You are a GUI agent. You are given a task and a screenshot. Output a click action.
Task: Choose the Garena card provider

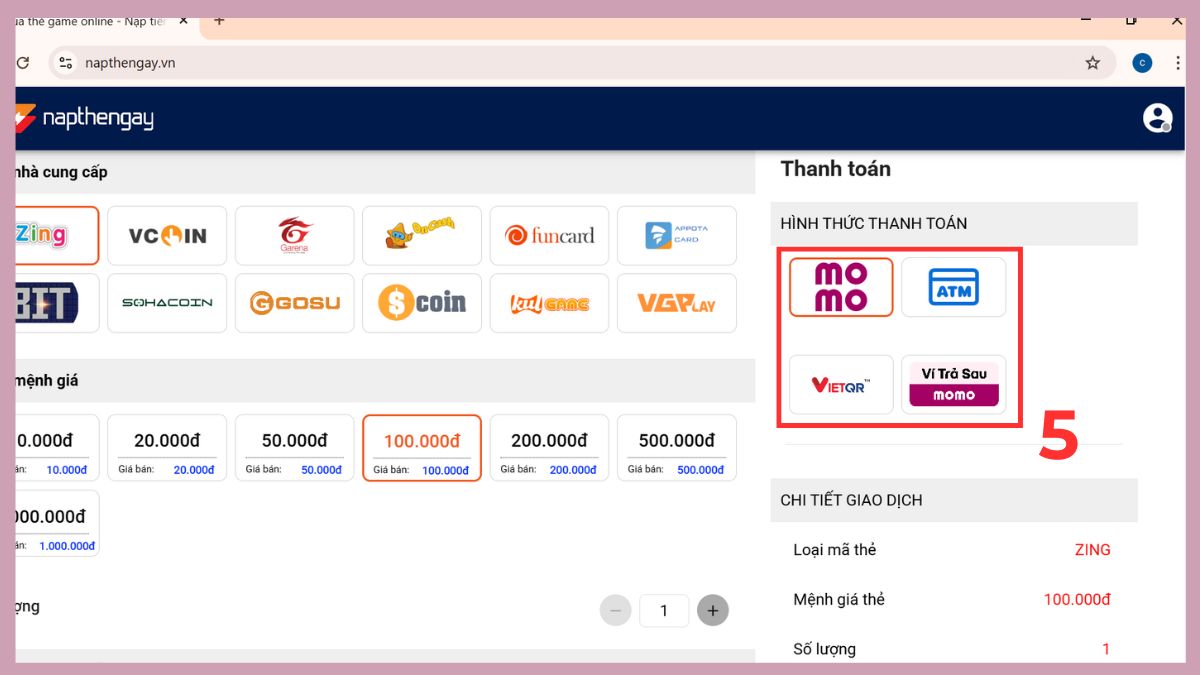pyautogui.click(x=295, y=236)
